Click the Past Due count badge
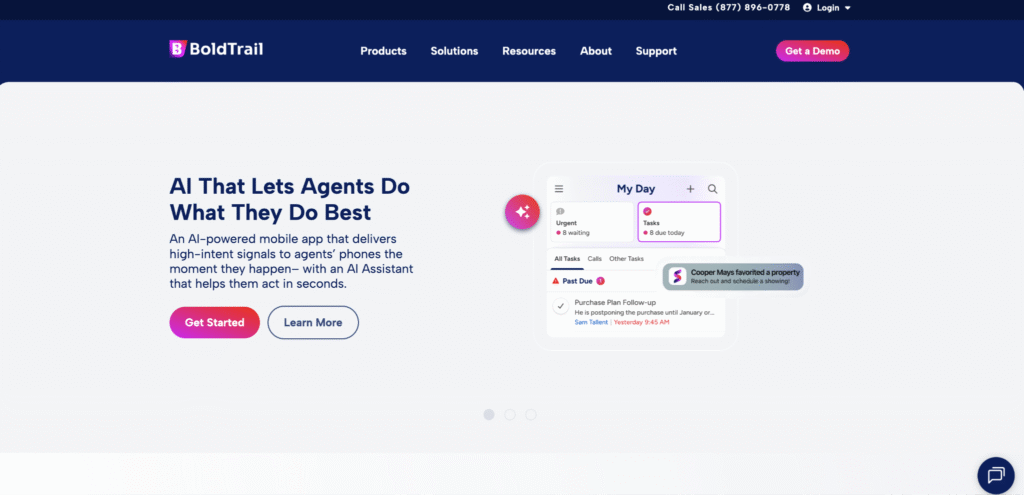 pyautogui.click(x=600, y=281)
